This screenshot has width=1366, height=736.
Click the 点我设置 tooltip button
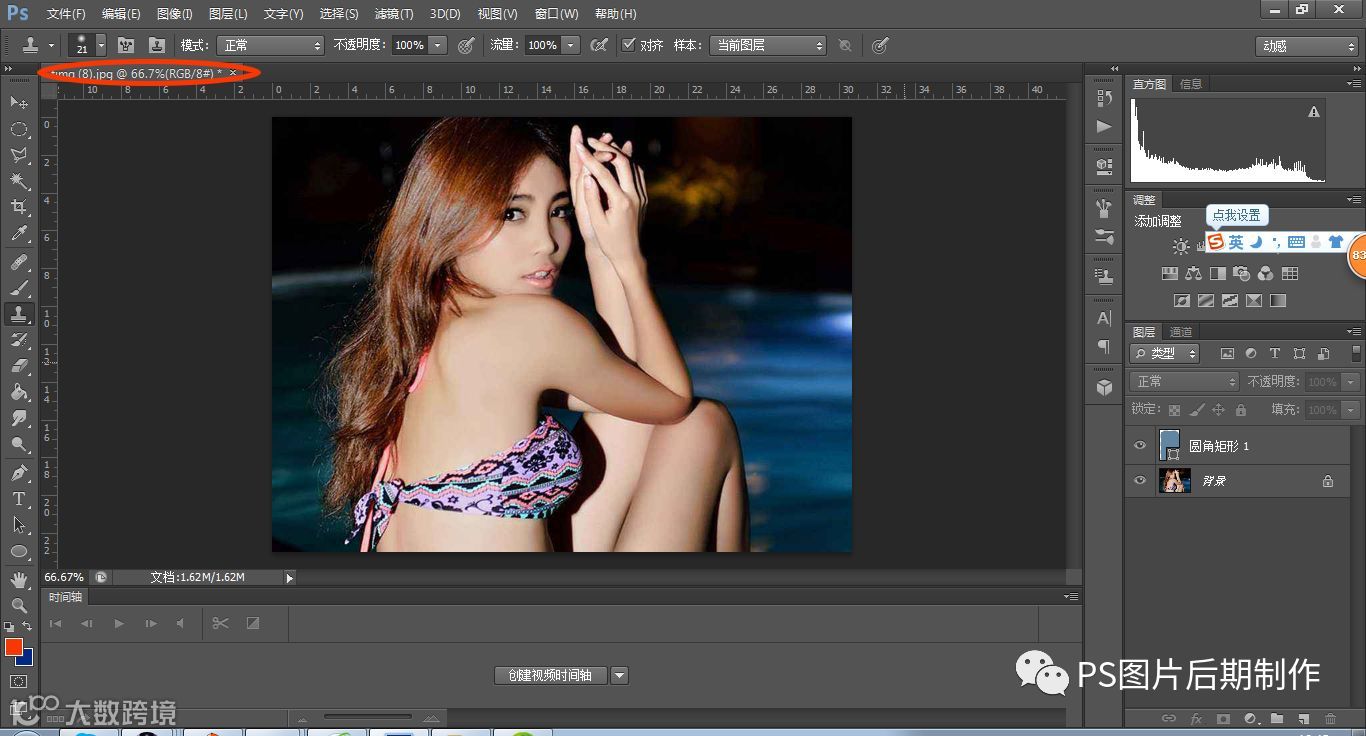click(x=1237, y=215)
